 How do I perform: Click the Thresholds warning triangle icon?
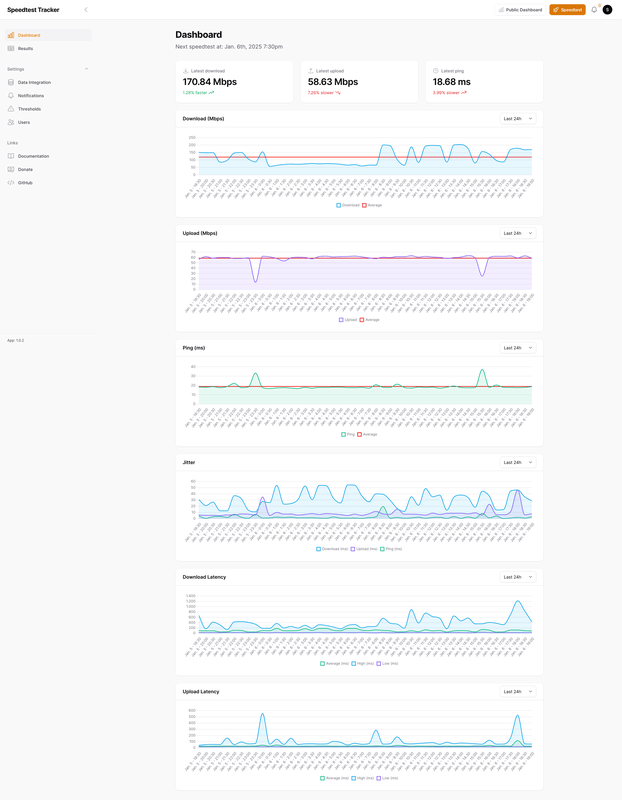(x=11, y=109)
